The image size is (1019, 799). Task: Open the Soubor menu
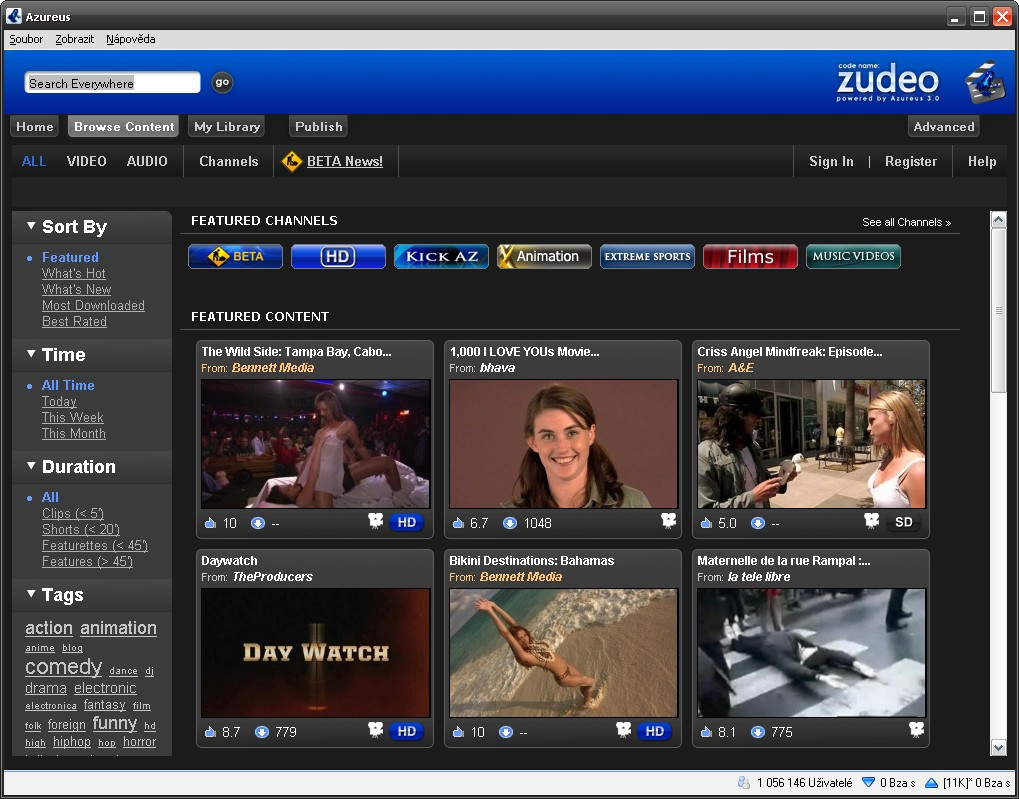26,39
